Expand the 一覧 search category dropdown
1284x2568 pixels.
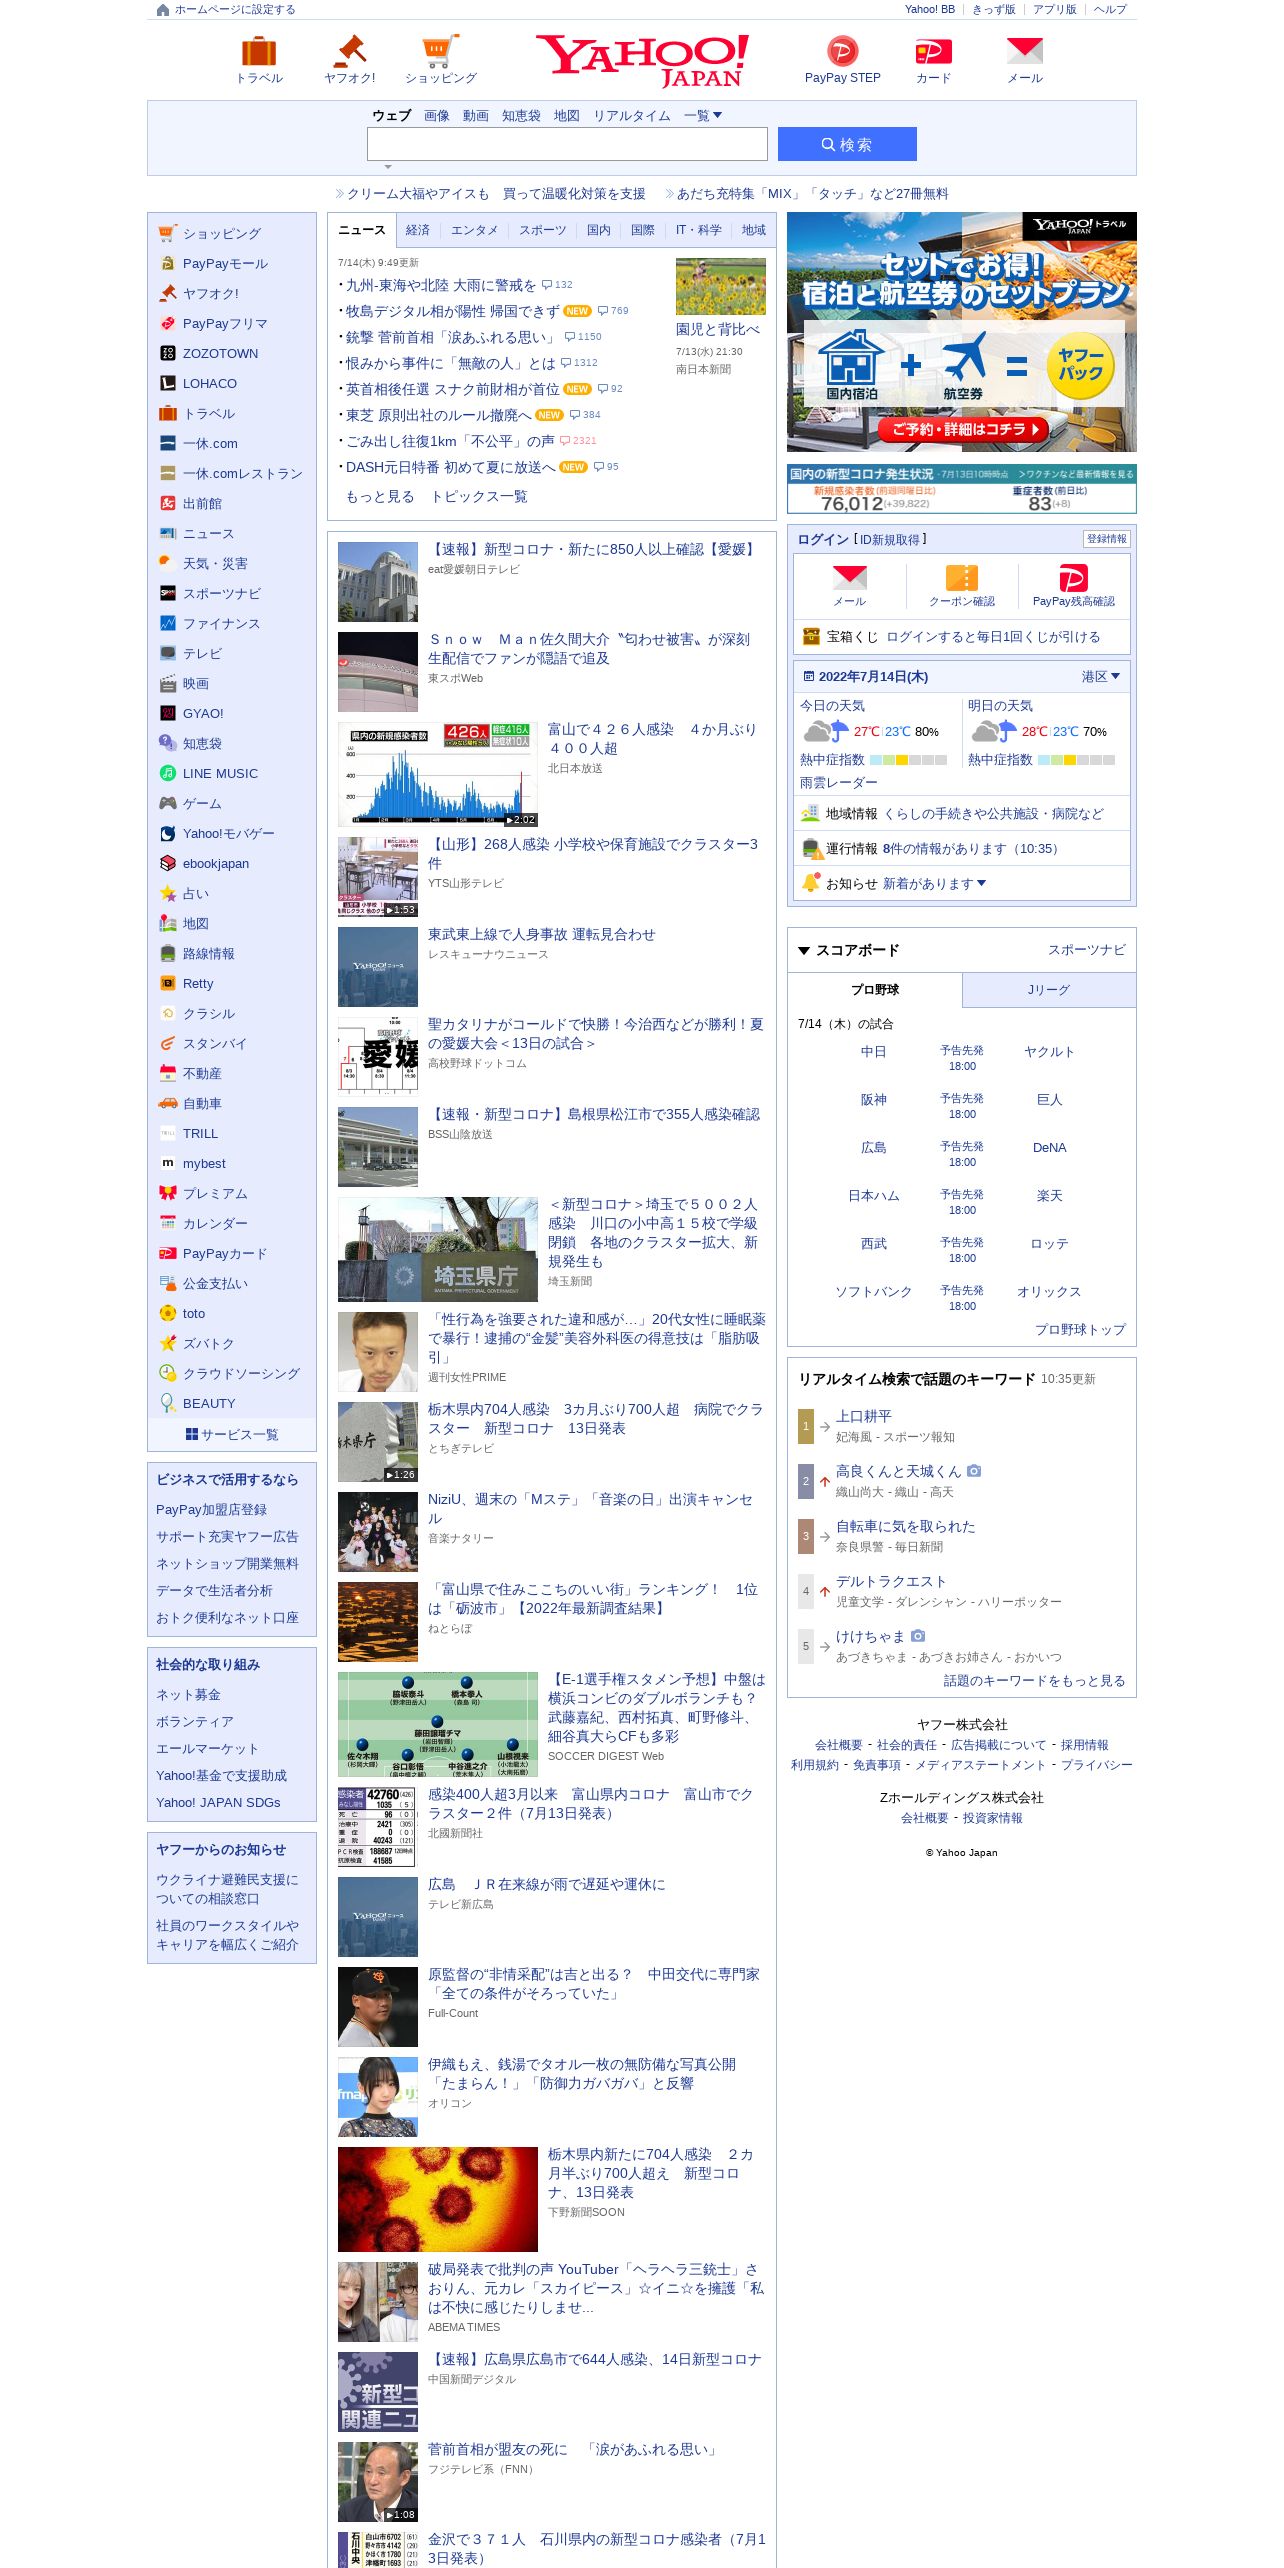pos(703,116)
